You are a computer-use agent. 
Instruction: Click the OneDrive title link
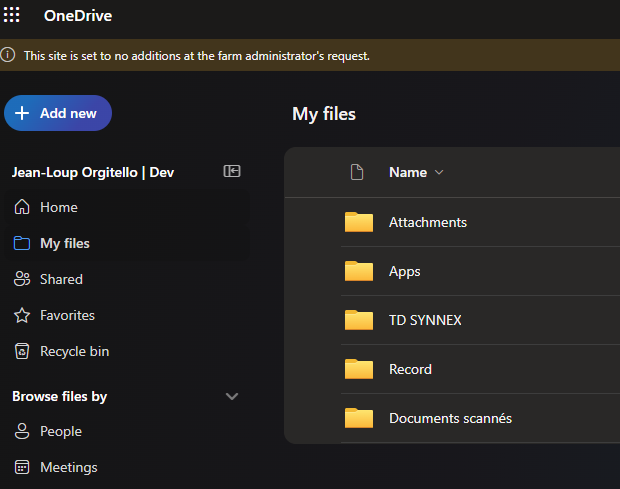[x=78, y=16]
